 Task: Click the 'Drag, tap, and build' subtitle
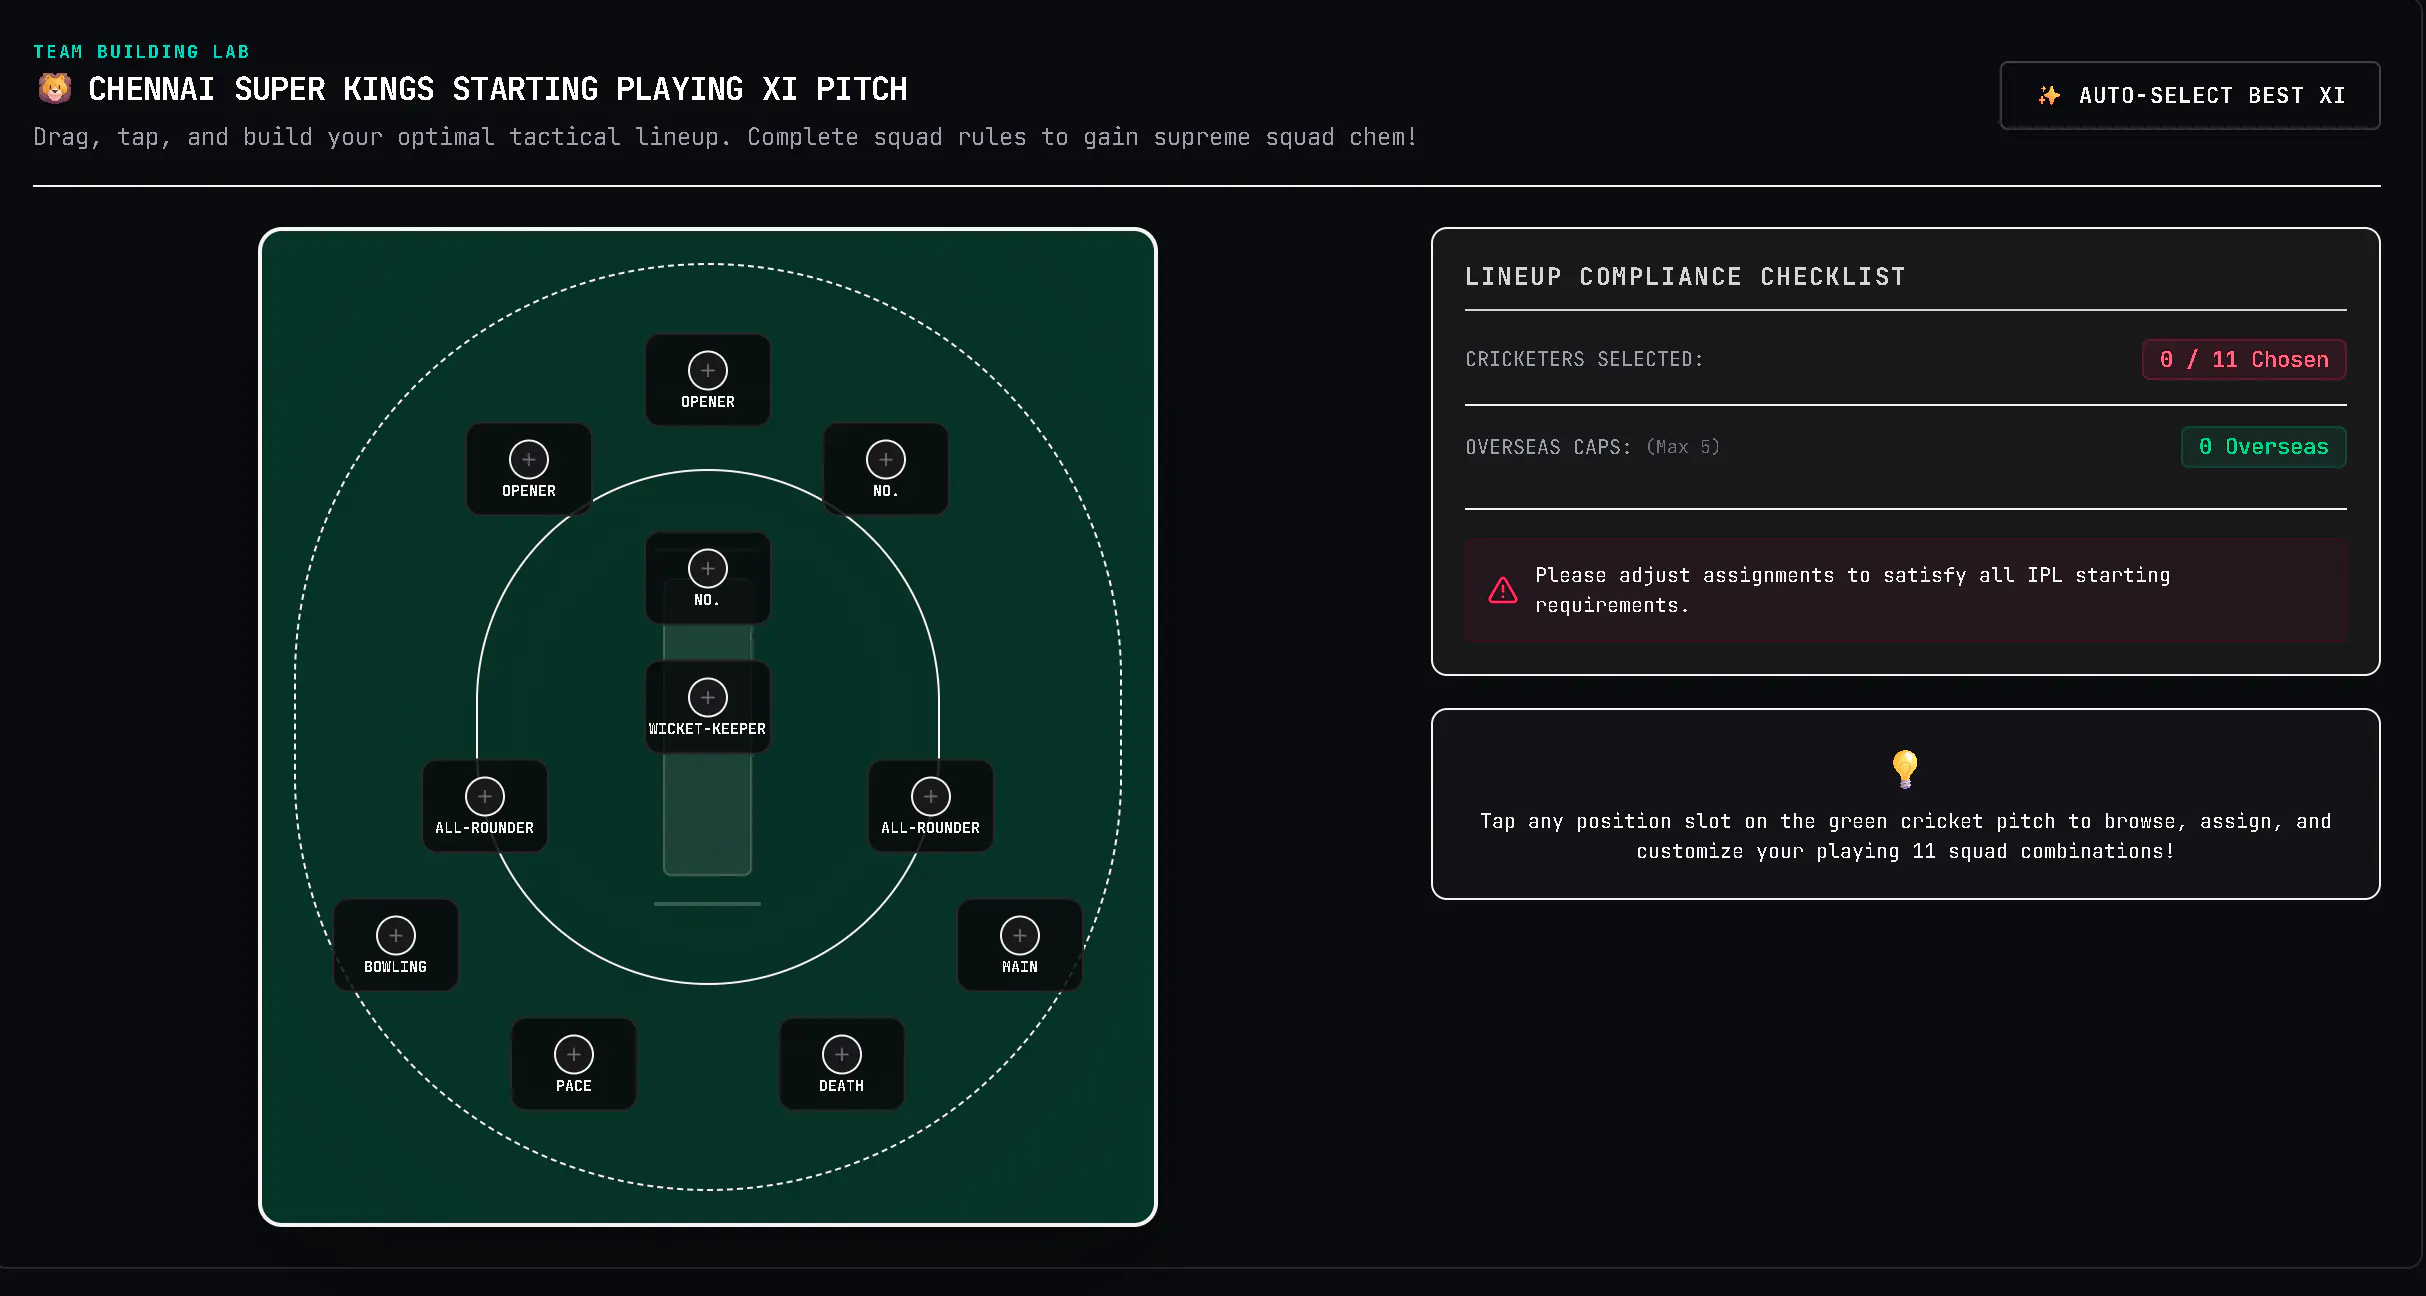pos(725,137)
